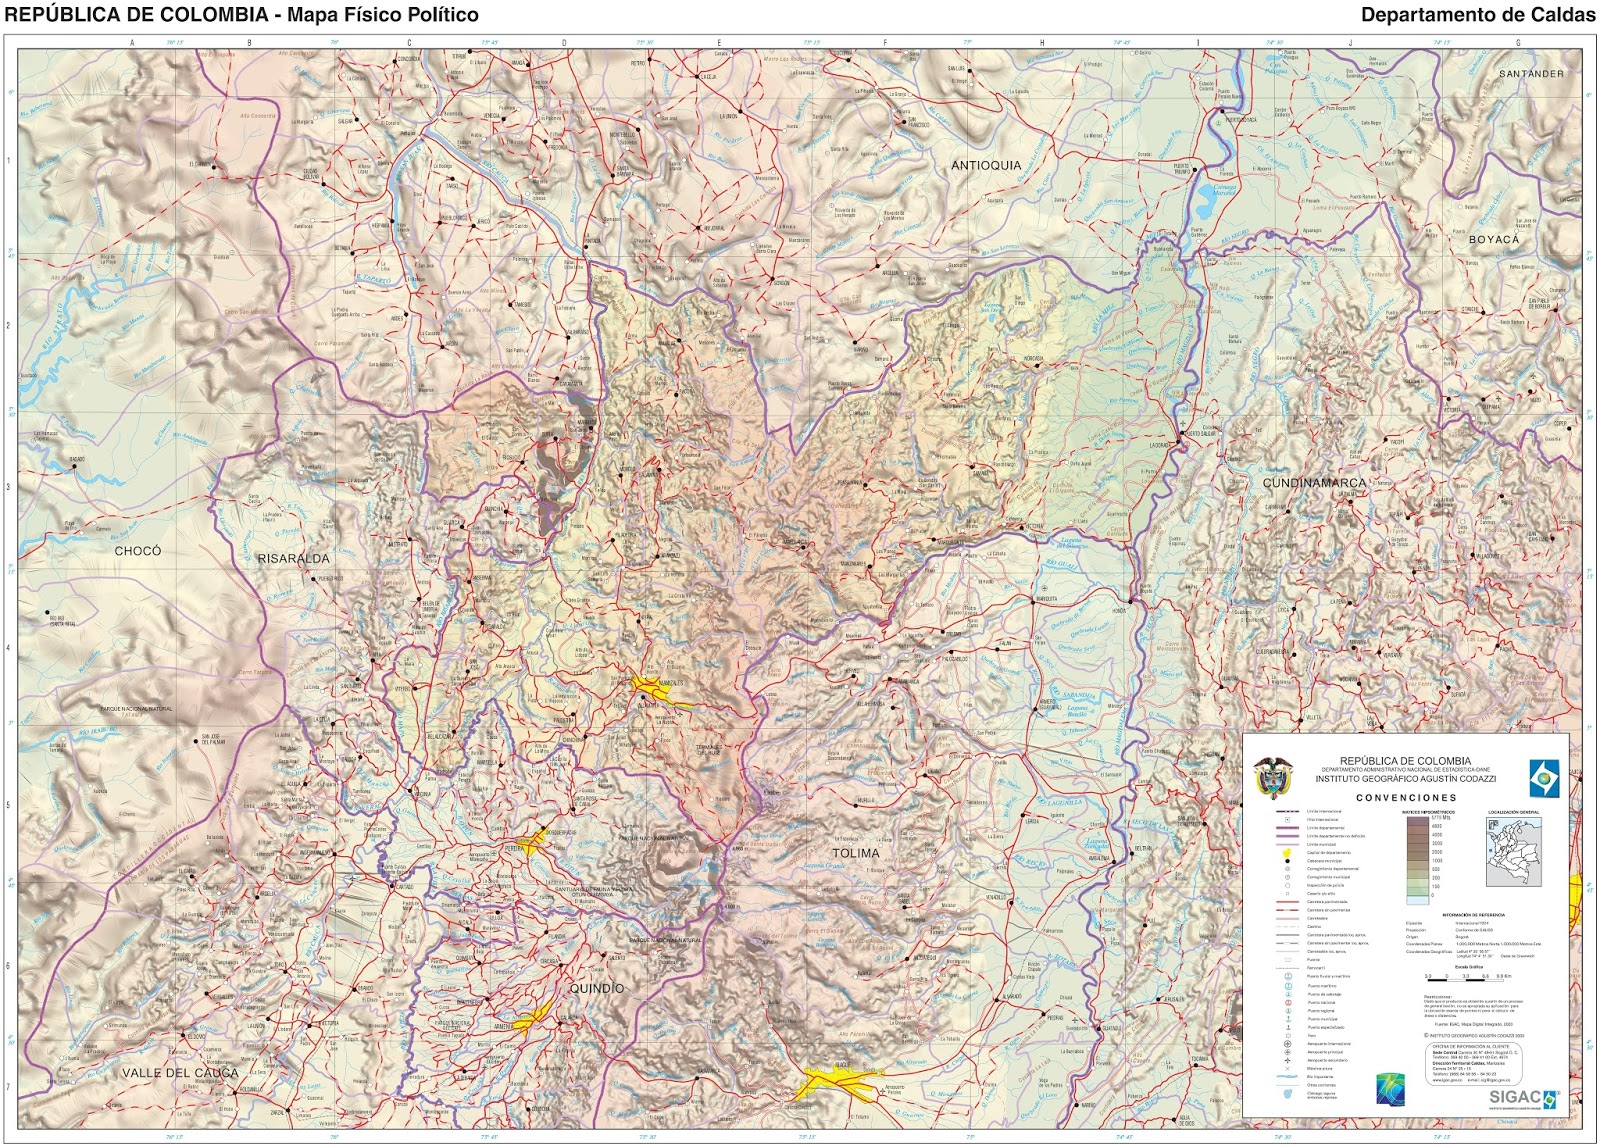Image resolution: width=1600 pixels, height=1146 pixels.
Task: Select the Puerto marítimo anchor symbol
Action: click(x=1287, y=986)
